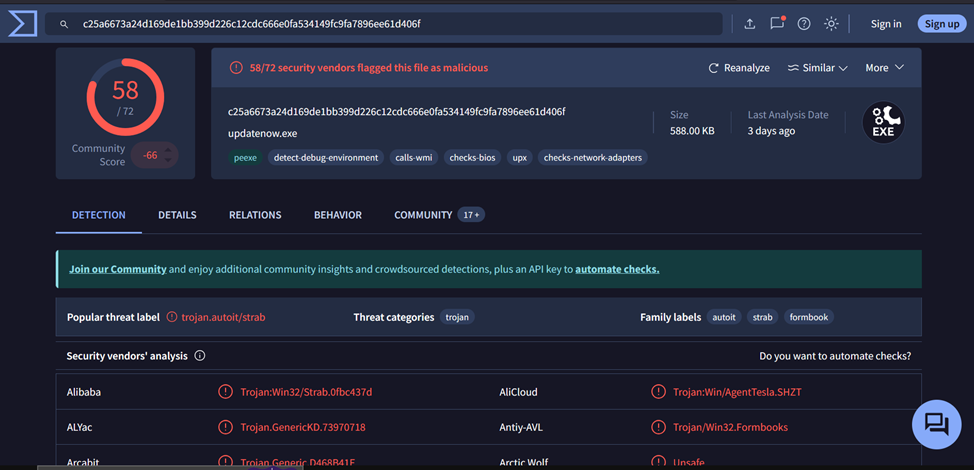Click the Alibaba vendor name
This screenshot has height=470, width=974.
point(84,392)
